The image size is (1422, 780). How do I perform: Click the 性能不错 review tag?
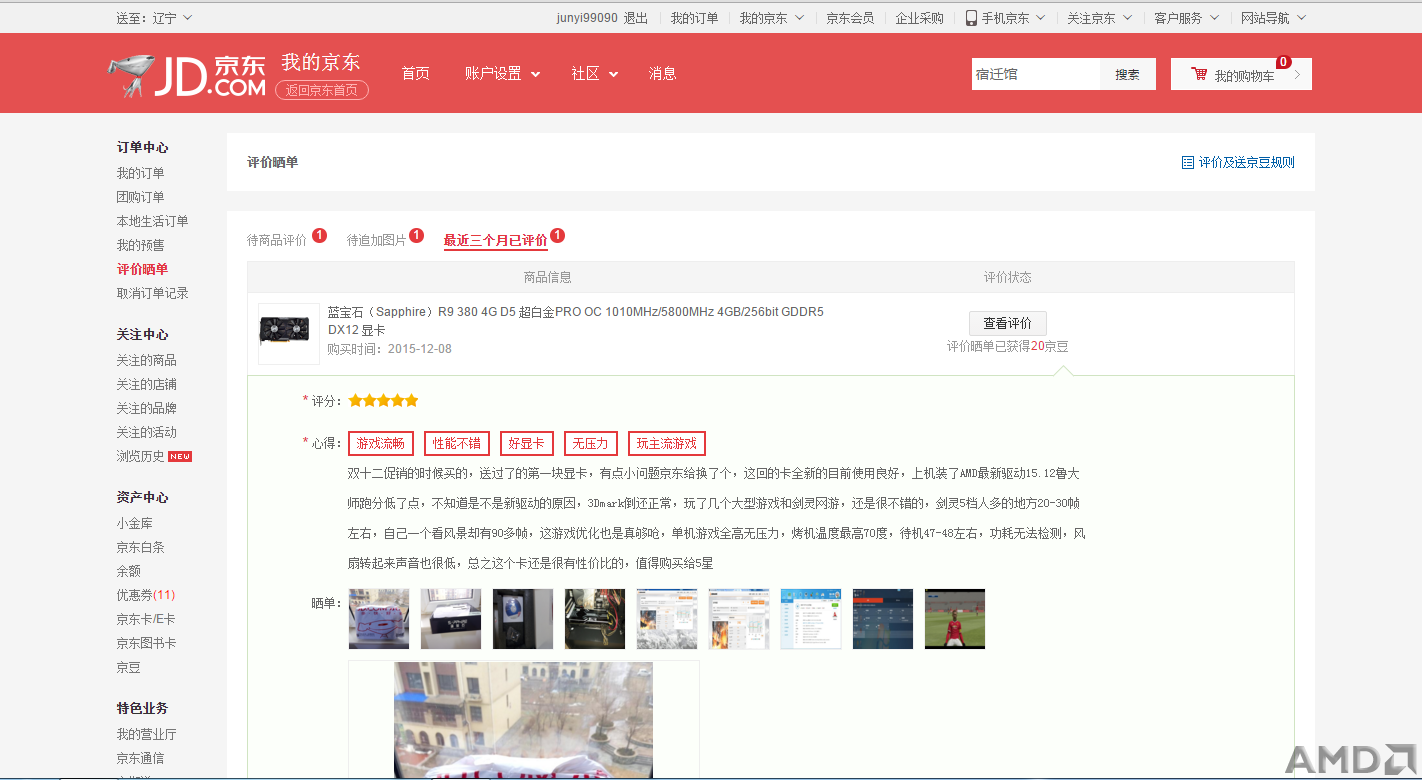tap(457, 443)
